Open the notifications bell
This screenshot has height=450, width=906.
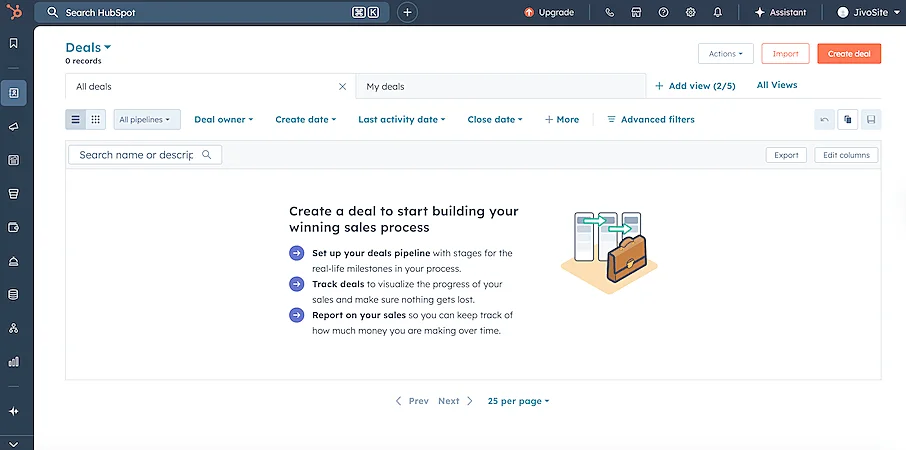718,12
